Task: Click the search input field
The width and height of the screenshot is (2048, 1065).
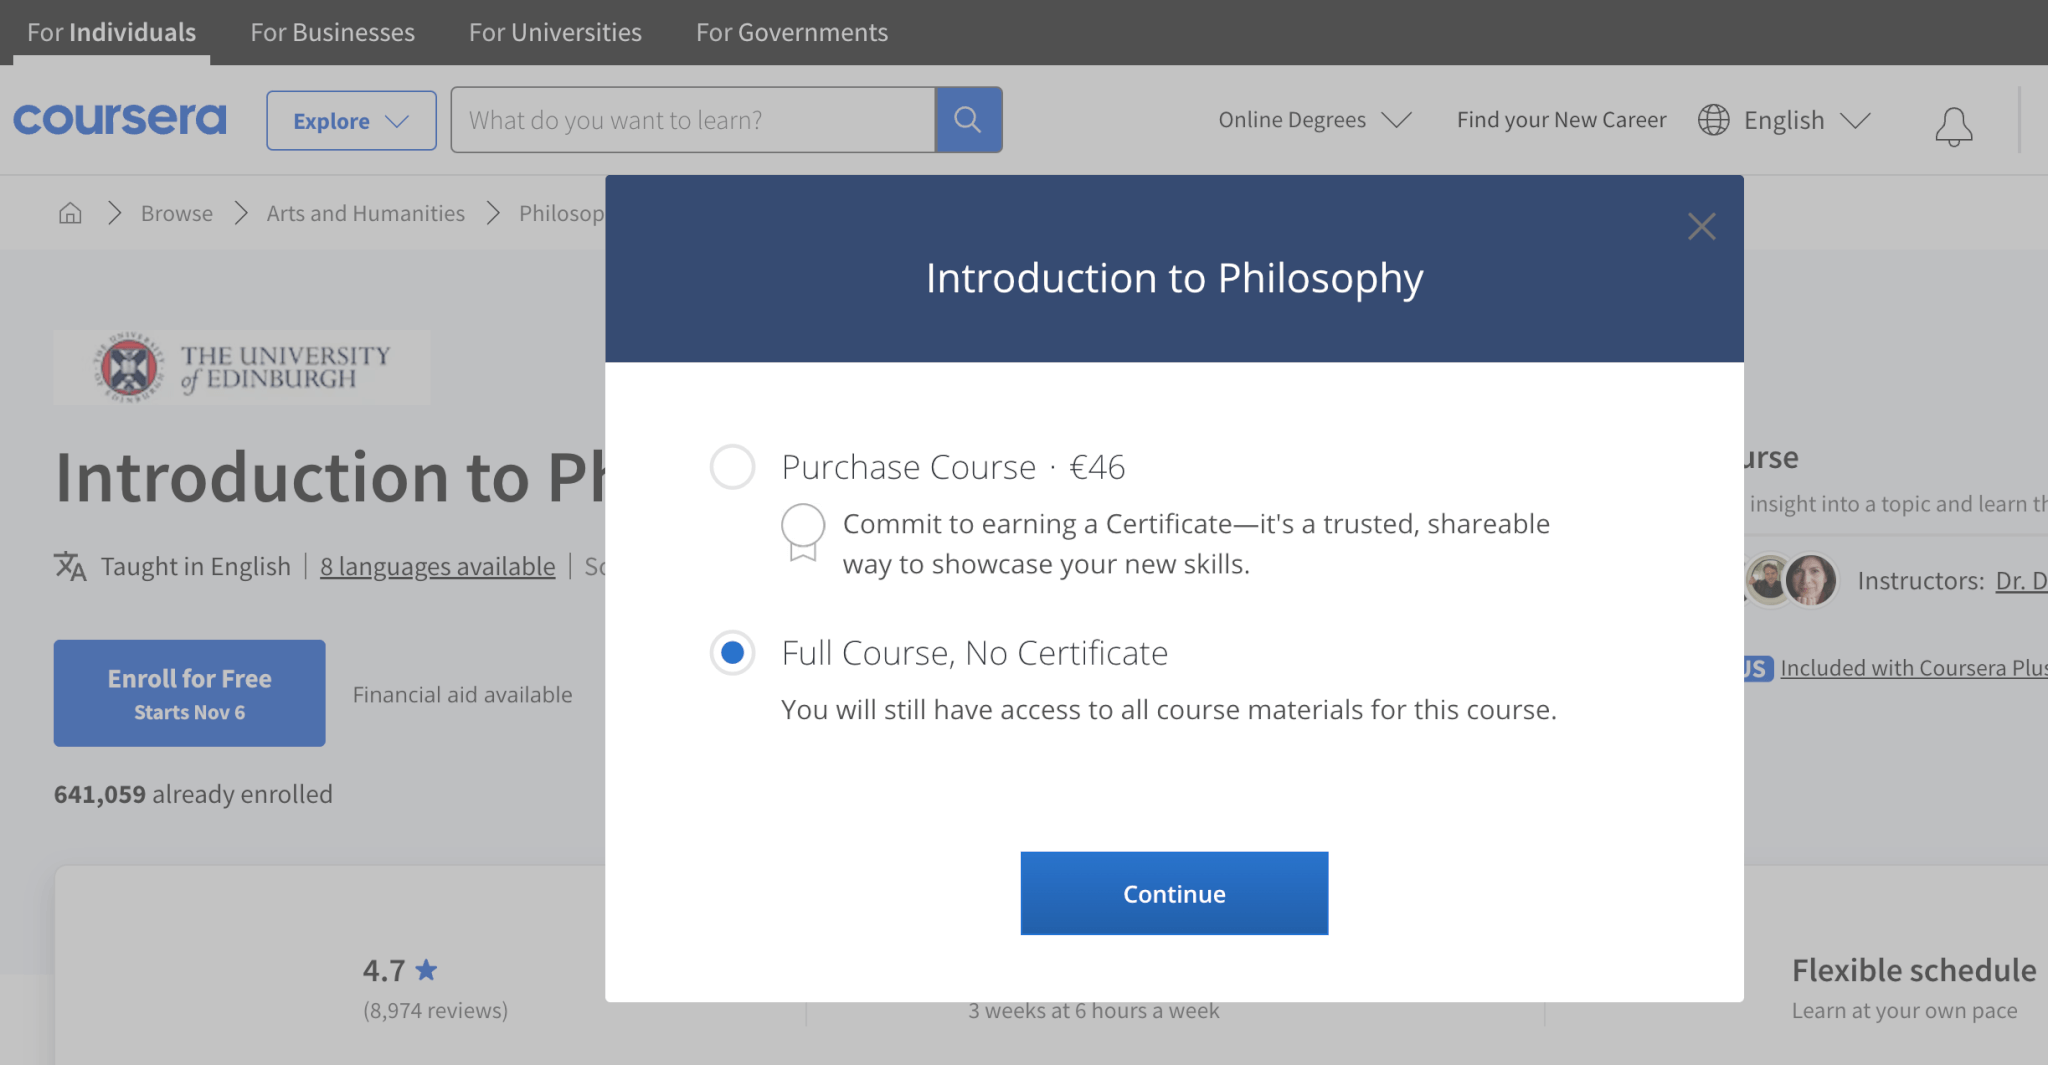Action: 692,120
